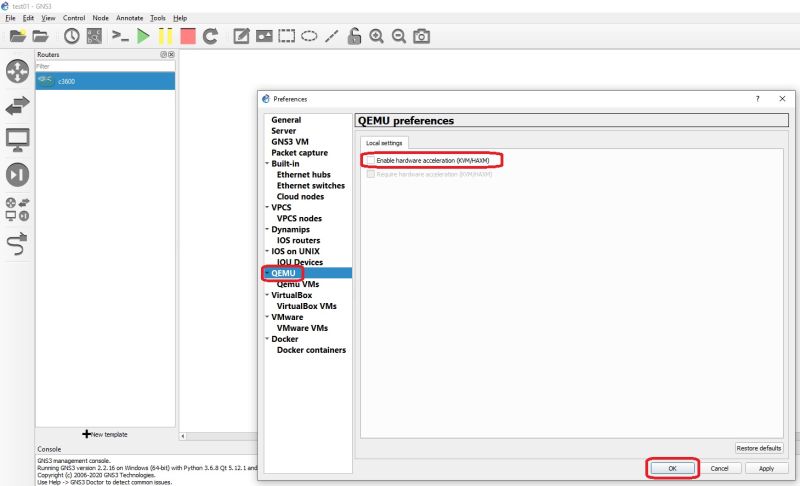Select General in preferences tree
Image resolution: width=800 pixels, height=486 pixels.
click(286, 120)
